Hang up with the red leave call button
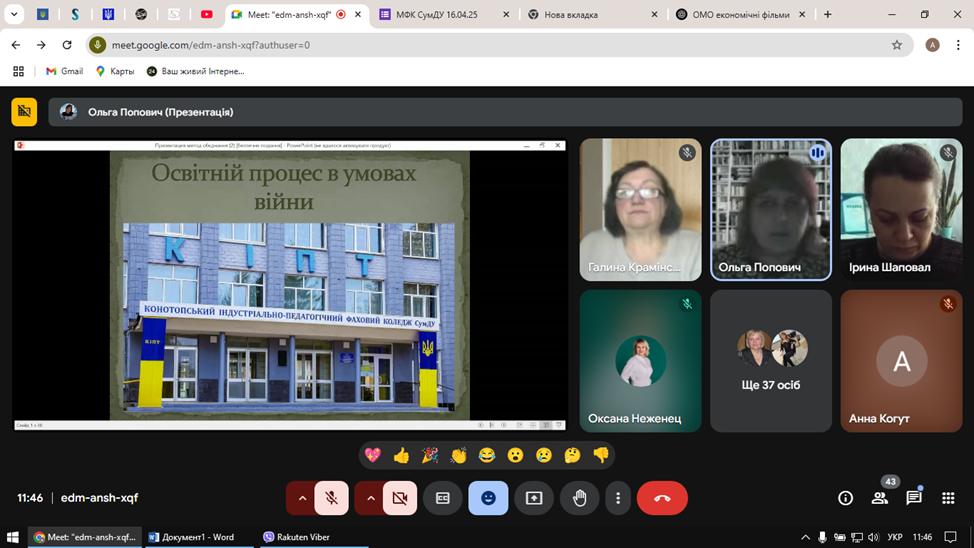The image size is (974, 548). tap(662, 498)
